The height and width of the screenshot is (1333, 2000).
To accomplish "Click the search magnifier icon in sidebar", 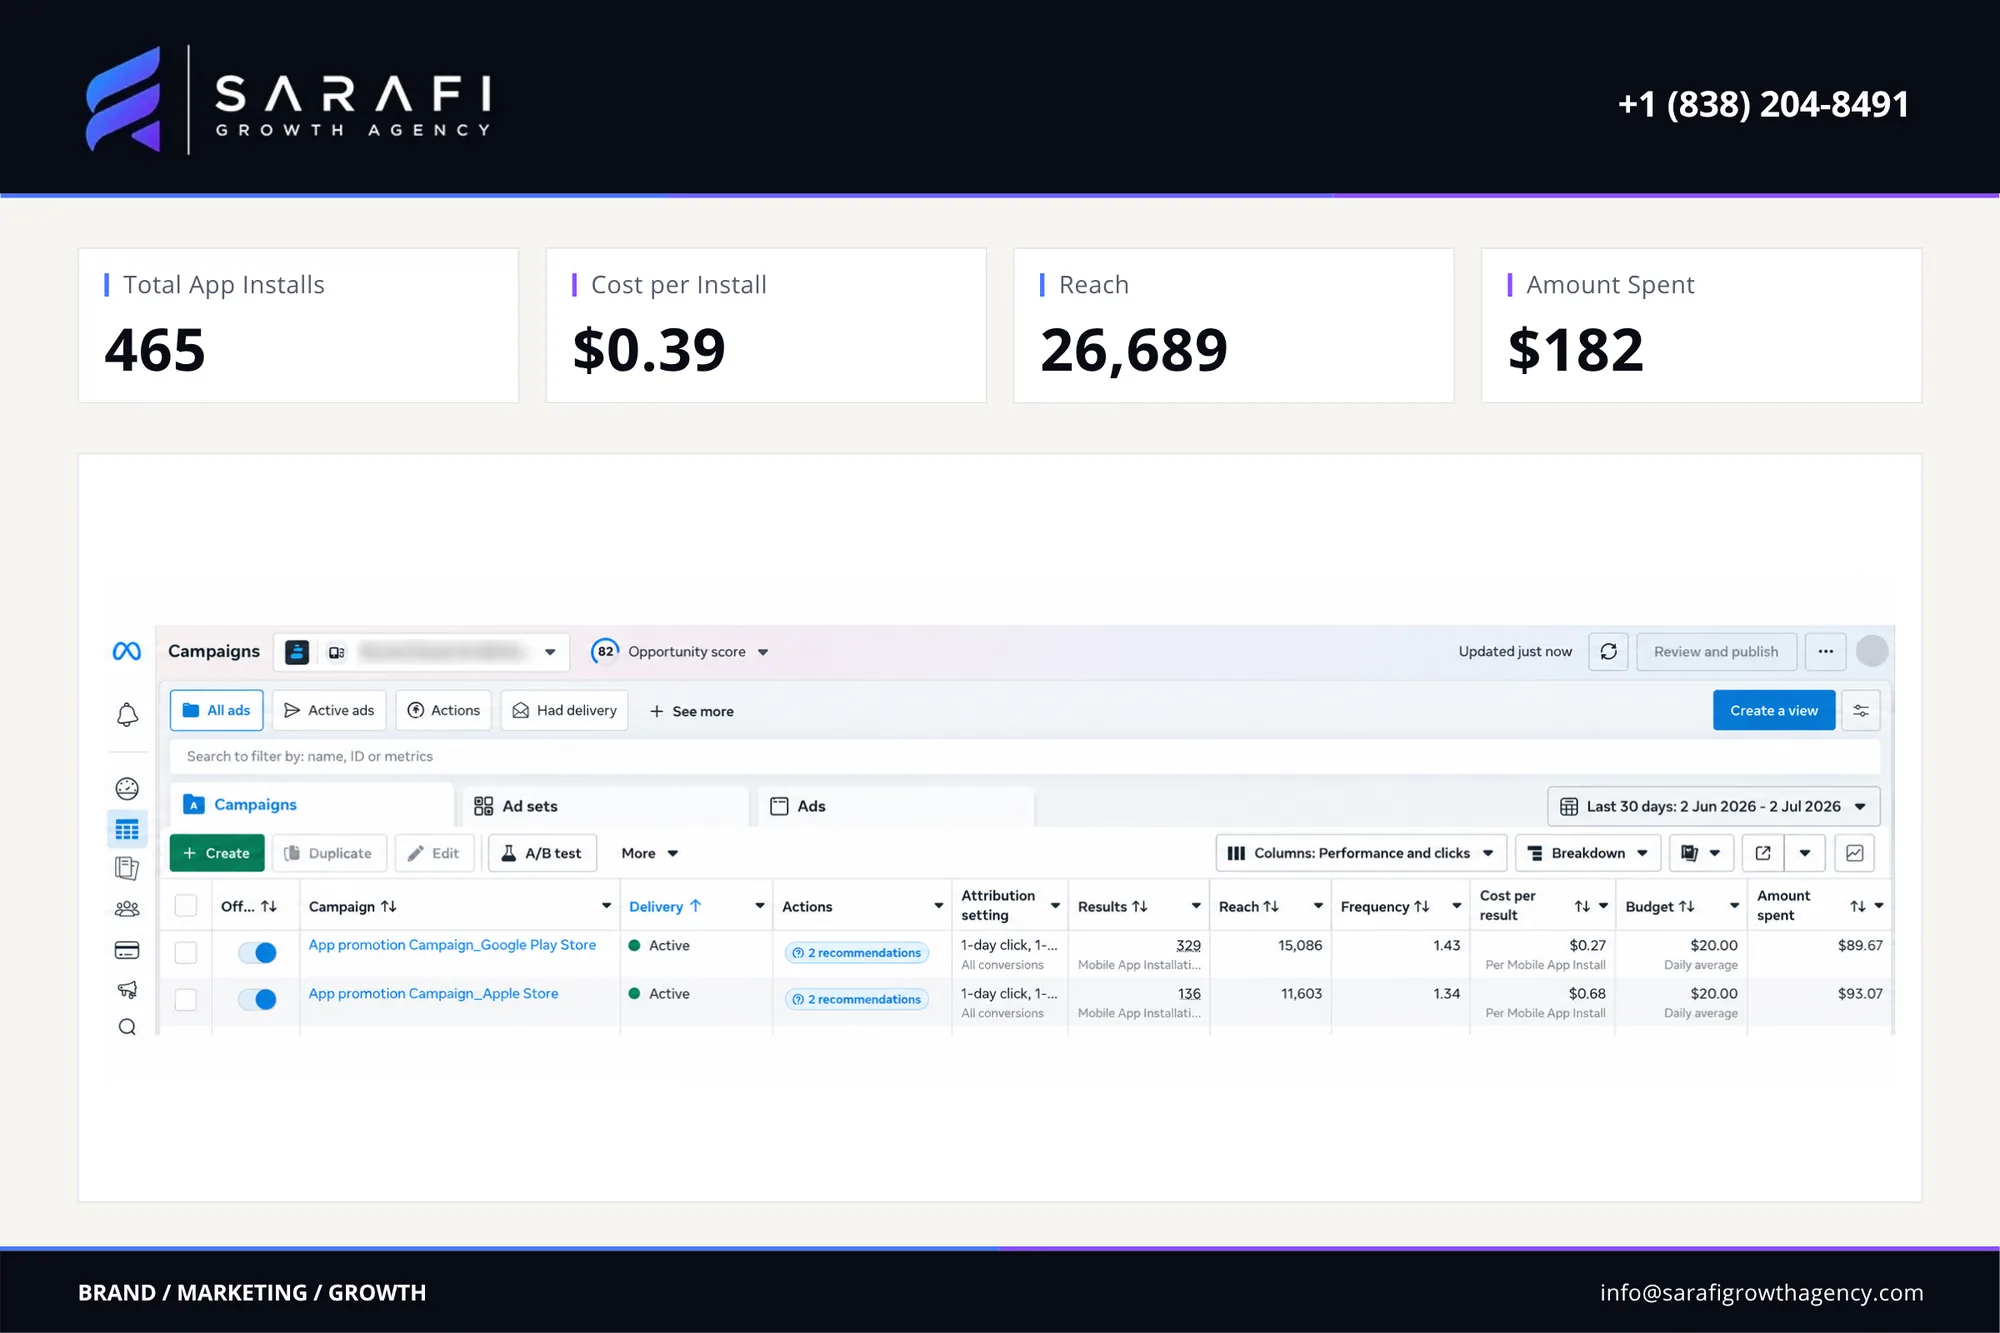I will point(127,1027).
